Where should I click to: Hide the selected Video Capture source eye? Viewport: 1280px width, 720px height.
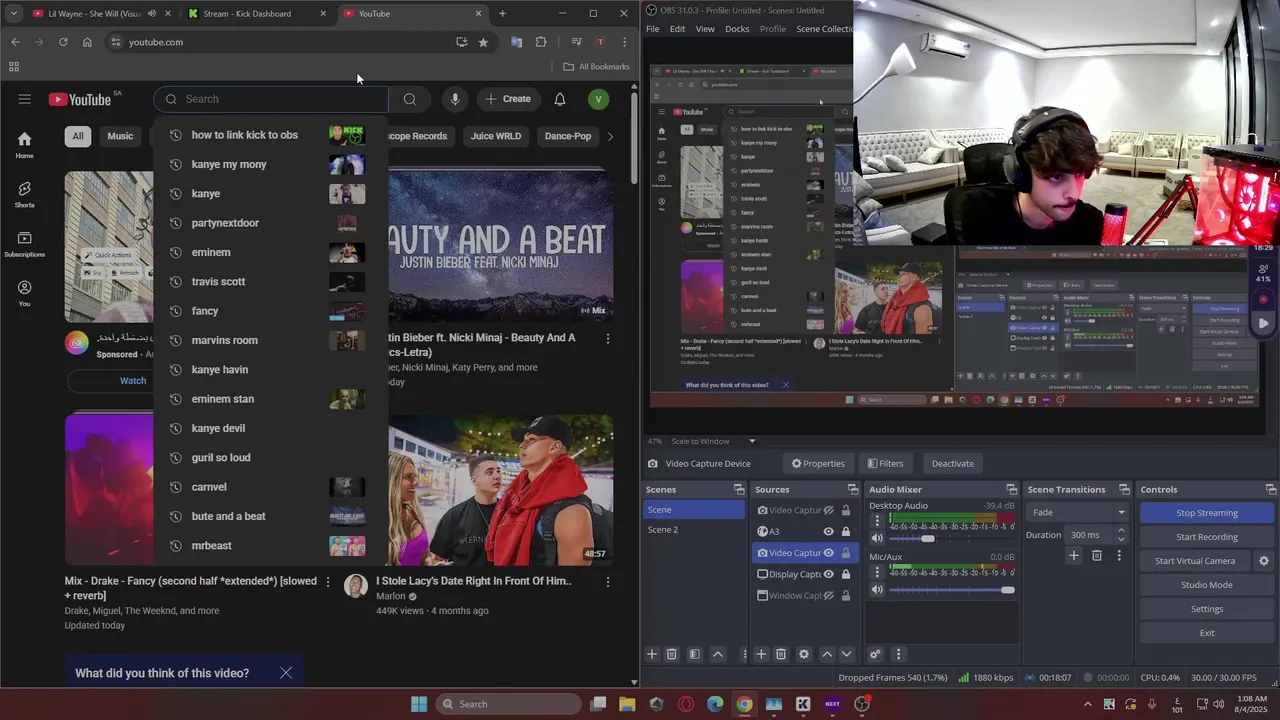(x=828, y=553)
